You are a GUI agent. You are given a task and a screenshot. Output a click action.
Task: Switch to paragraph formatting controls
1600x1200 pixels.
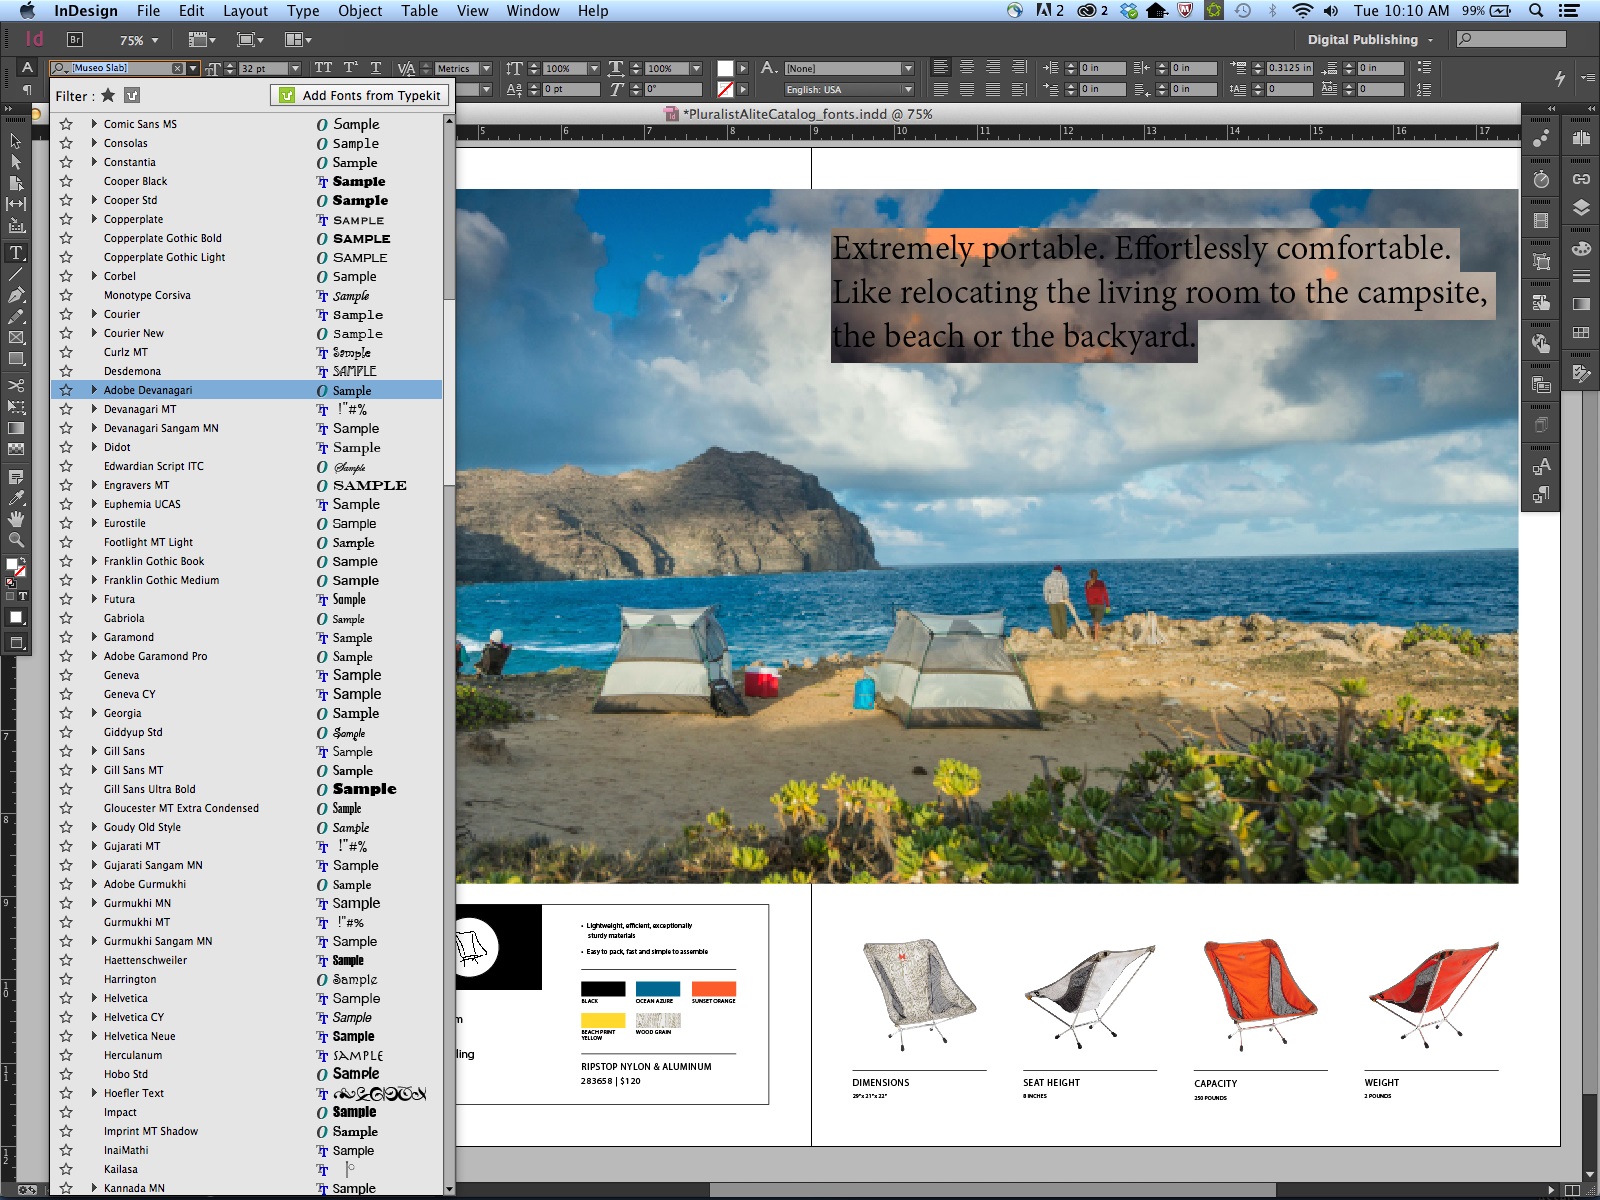tap(27, 89)
